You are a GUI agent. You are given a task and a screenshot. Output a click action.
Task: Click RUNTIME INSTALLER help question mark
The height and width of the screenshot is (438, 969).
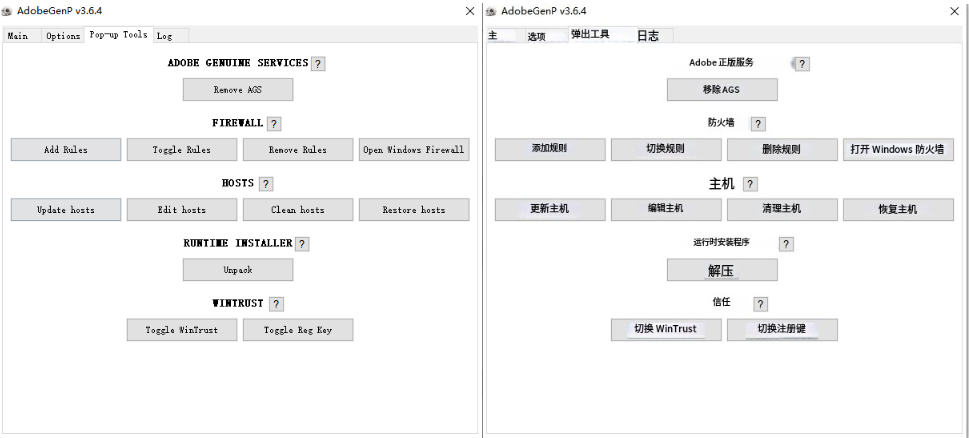pos(302,244)
